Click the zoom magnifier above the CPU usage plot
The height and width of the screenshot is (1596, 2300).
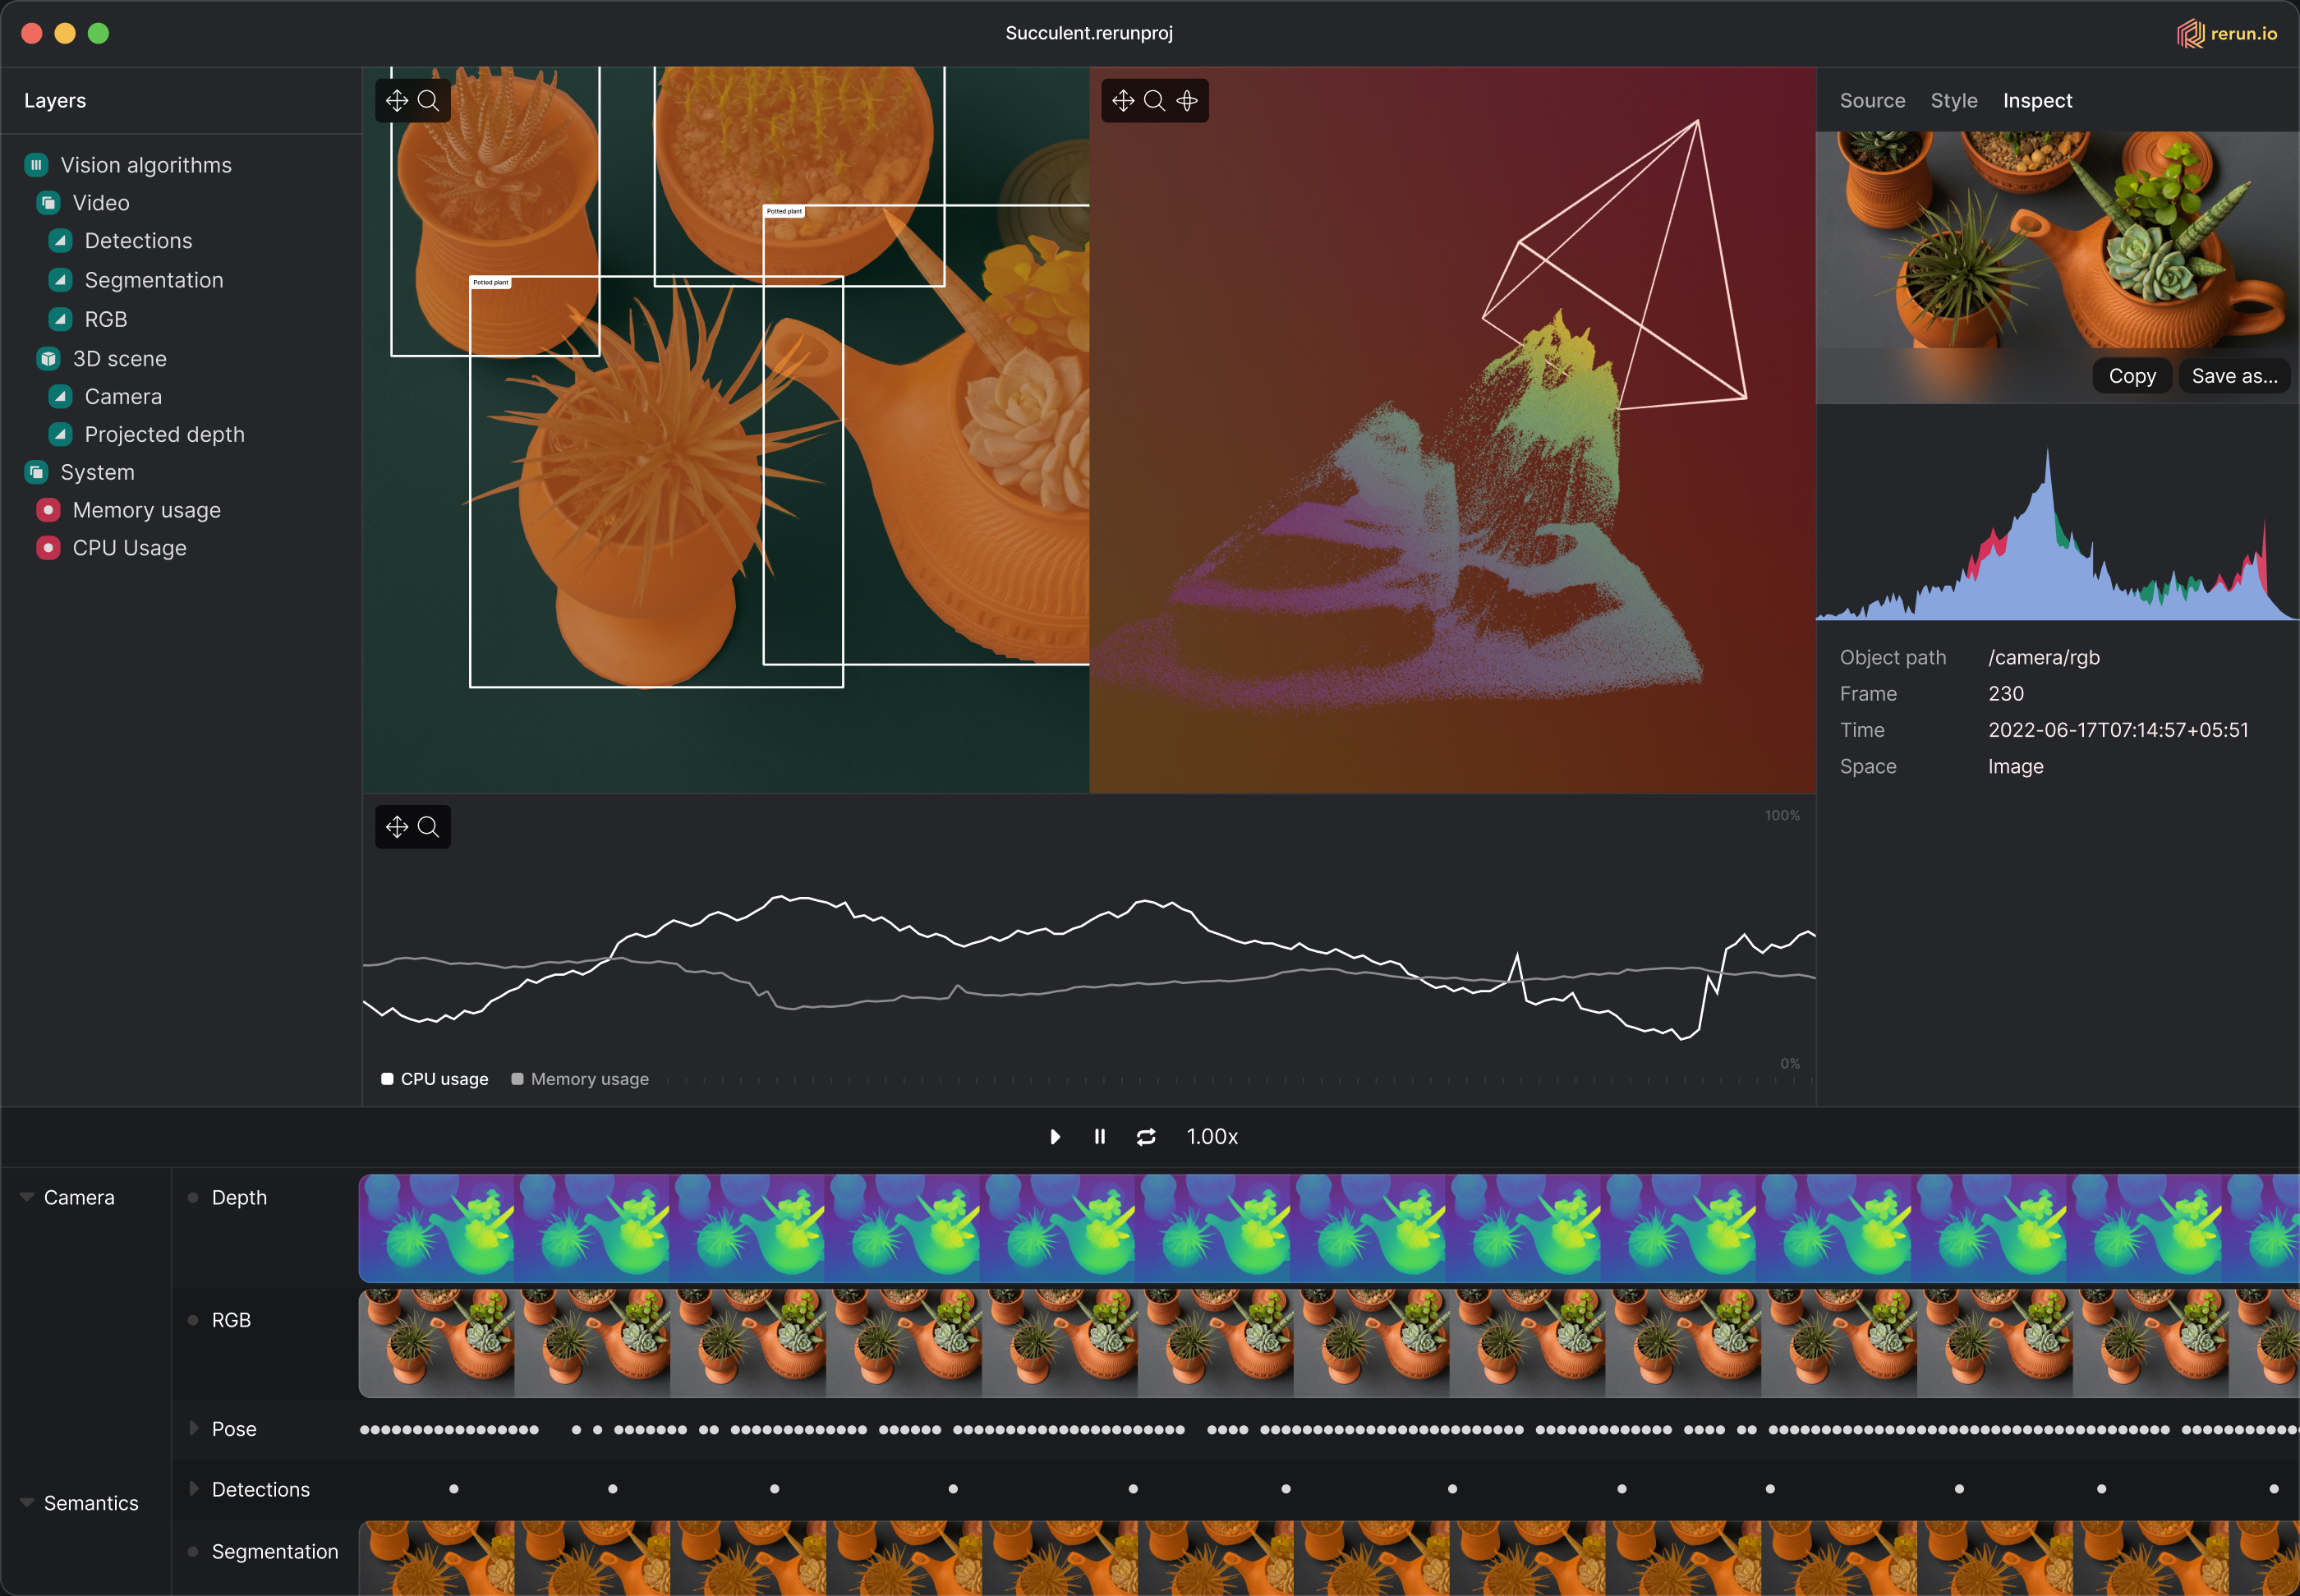click(x=428, y=827)
